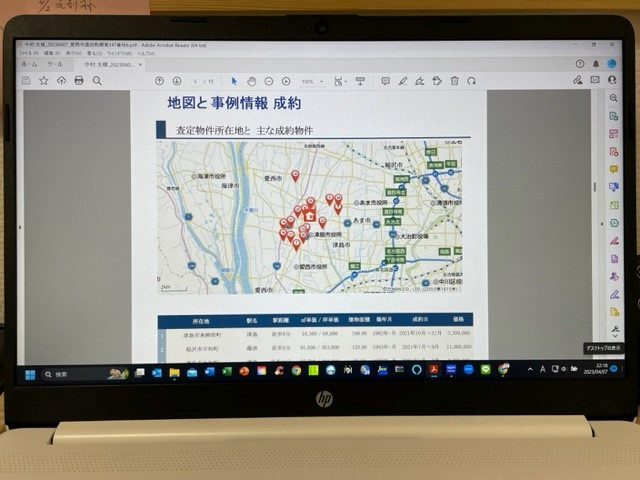This screenshot has width=640, height=480.
Task: Switch to the ホーム tab
Action: click(x=29, y=64)
